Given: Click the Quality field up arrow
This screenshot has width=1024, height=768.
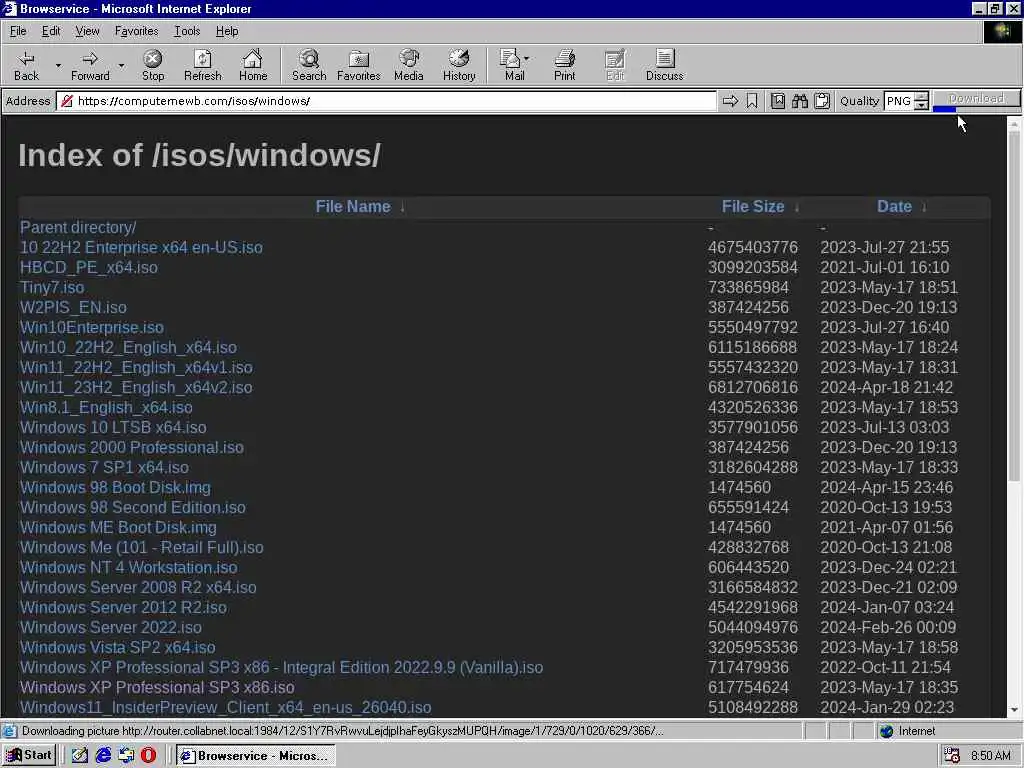Looking at the screenshot, I should coord(921,97).
